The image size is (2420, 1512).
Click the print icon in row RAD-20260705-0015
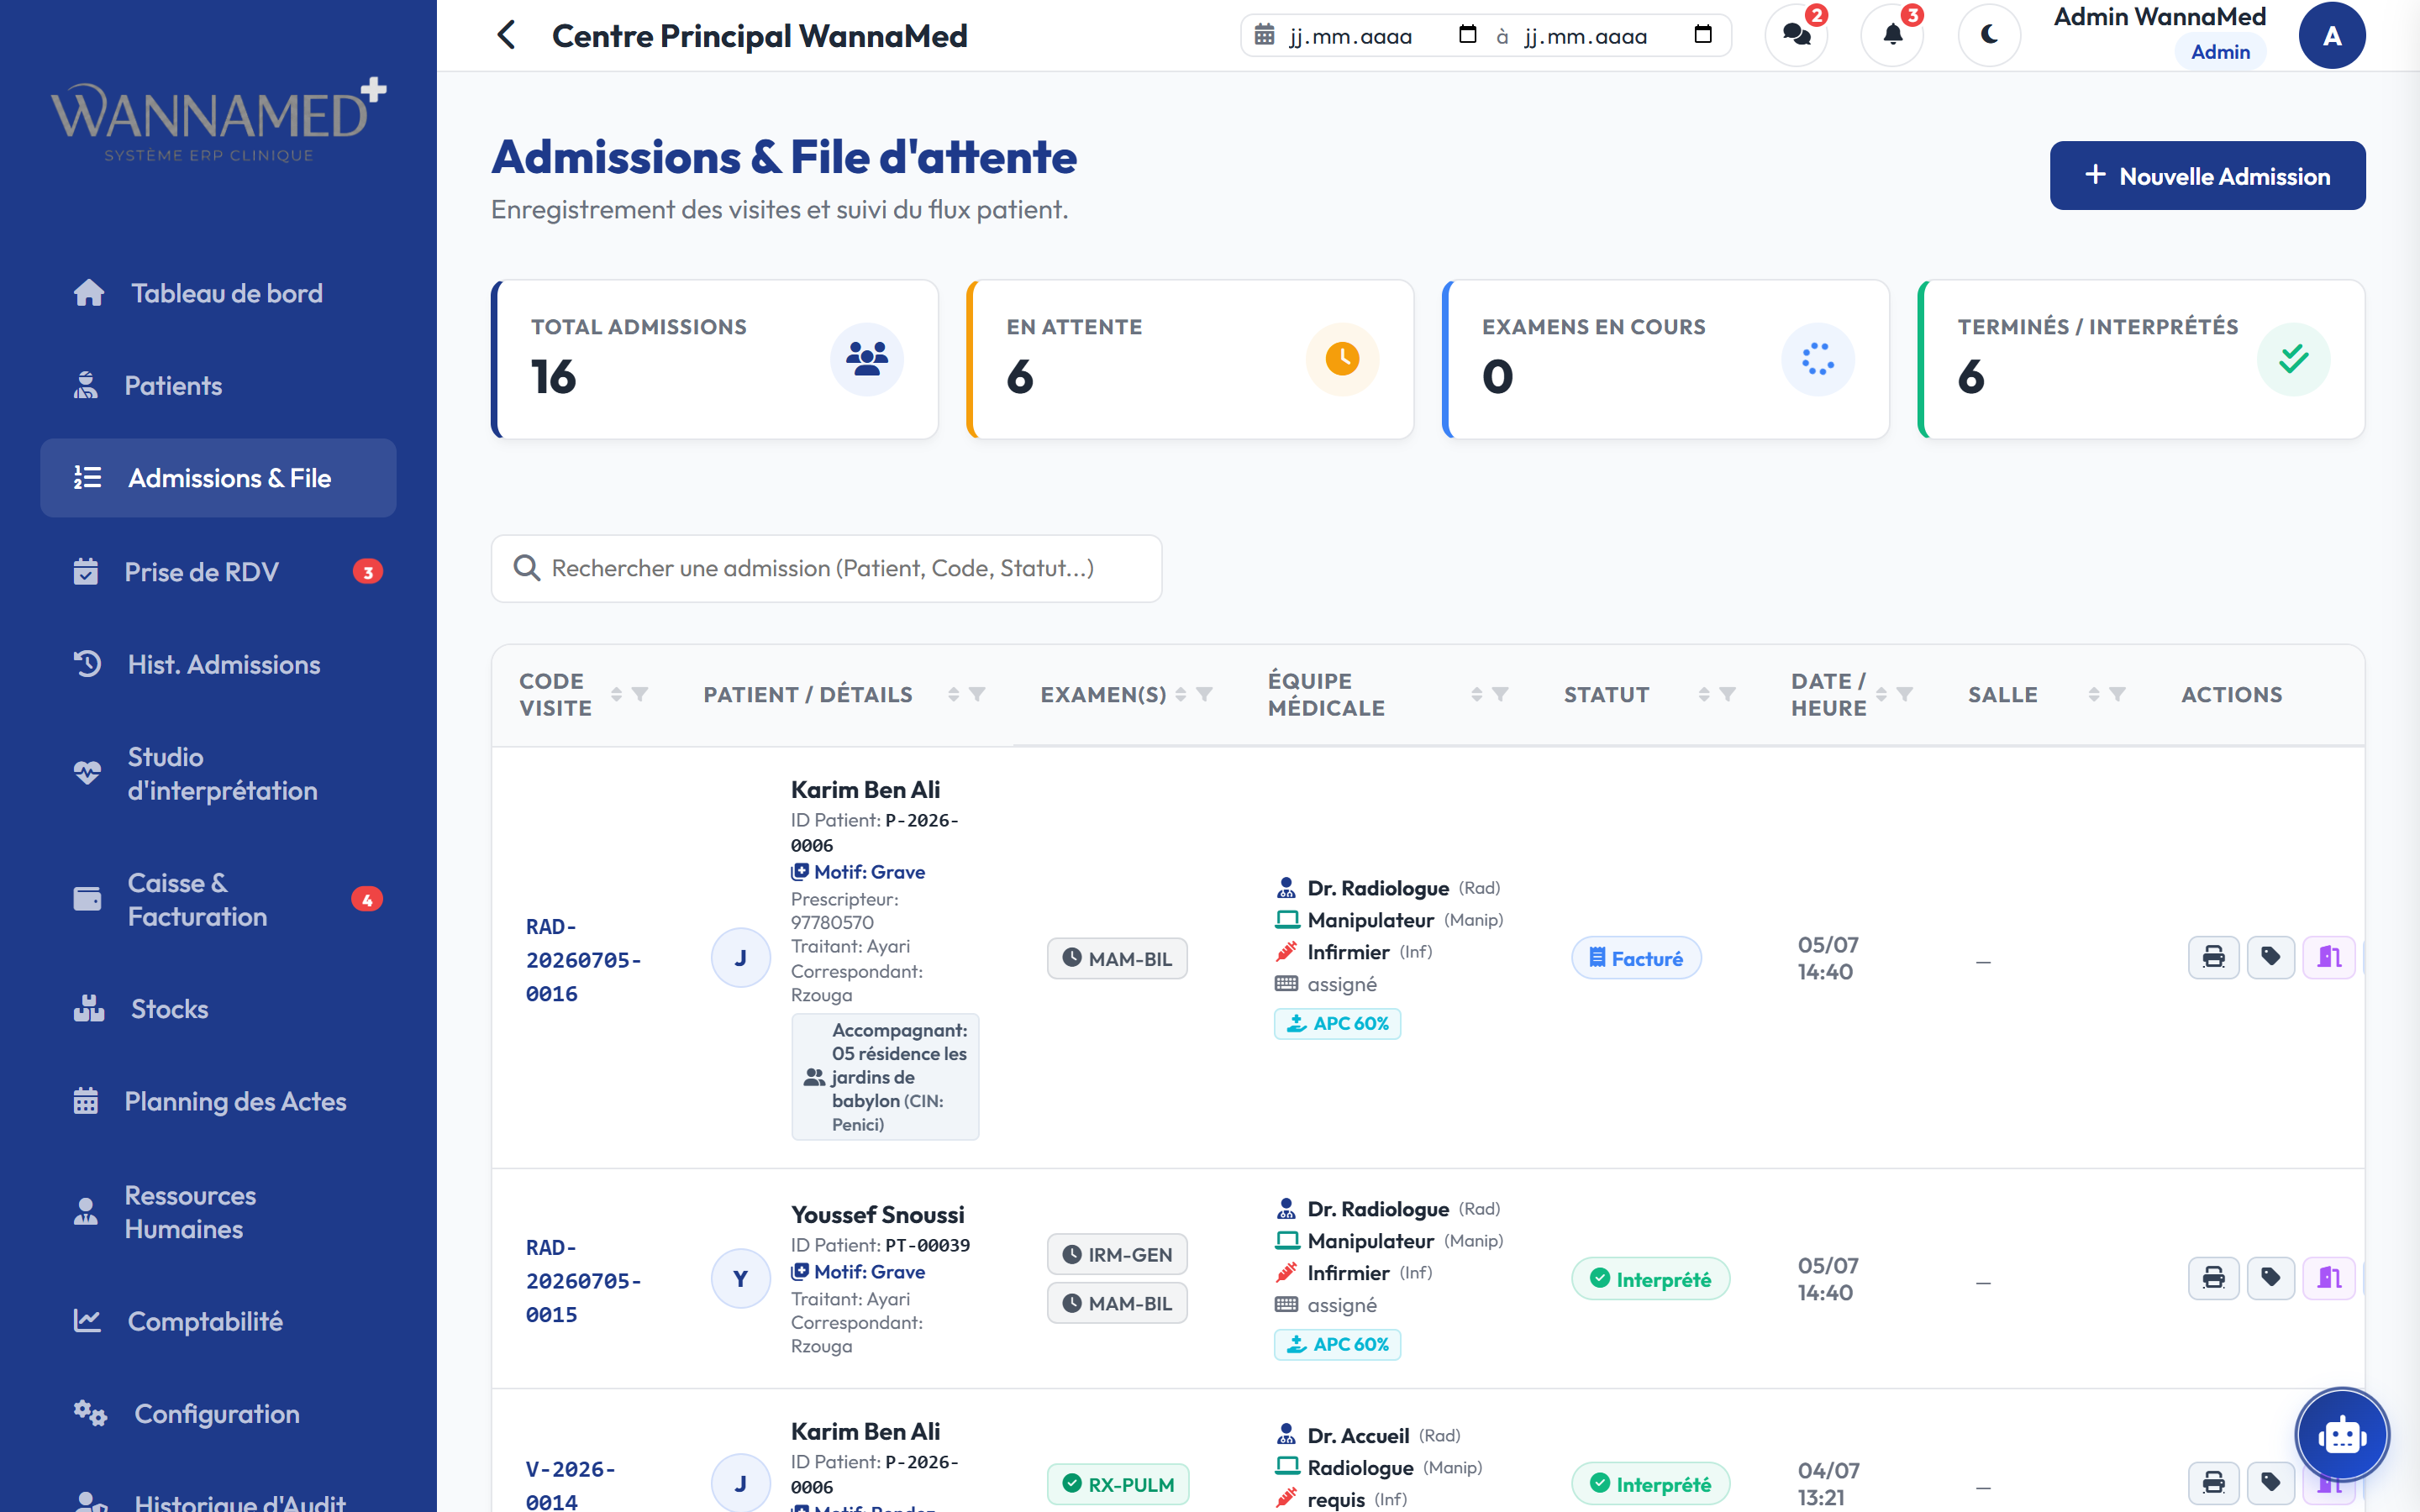click(2213, 1278)
